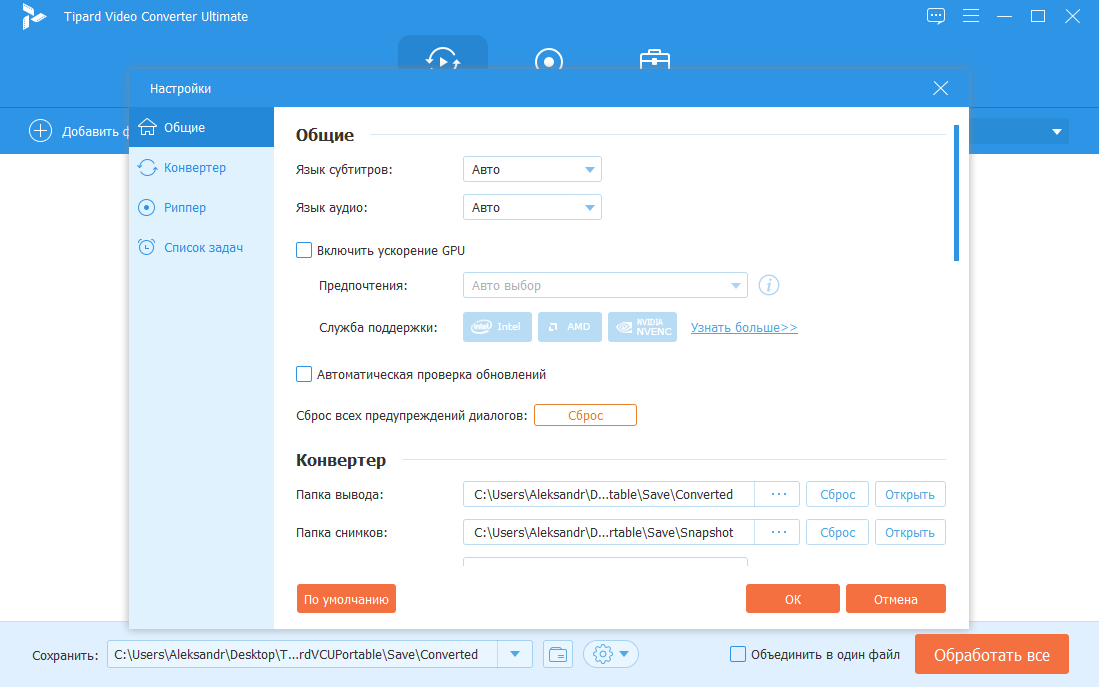Open the Сохранить path dropdown arrow
This screenshot has width=1099, height=687.
tap(515, 655)
